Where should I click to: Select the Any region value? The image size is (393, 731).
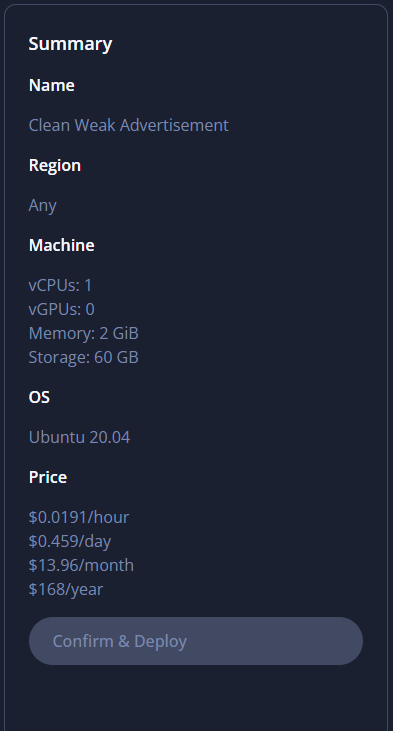click(43, 205)
